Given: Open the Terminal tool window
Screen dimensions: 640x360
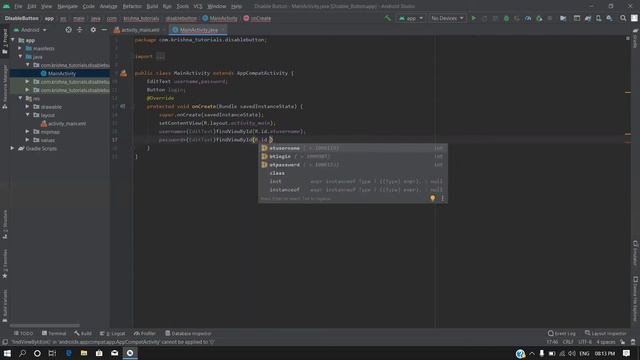Looking at the screenshot, I should pos(54,333).
